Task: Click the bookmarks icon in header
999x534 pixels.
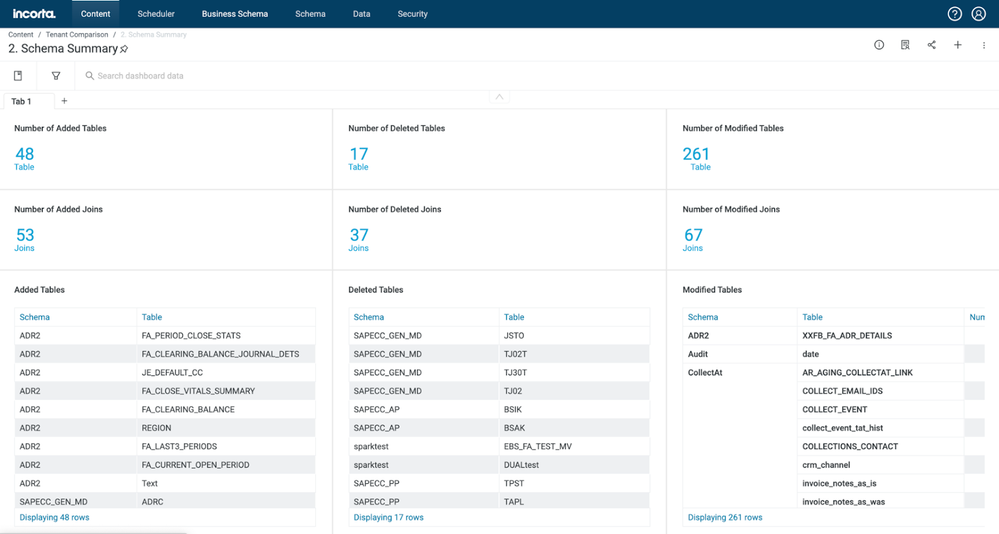Action: click(x=905, y=45)
